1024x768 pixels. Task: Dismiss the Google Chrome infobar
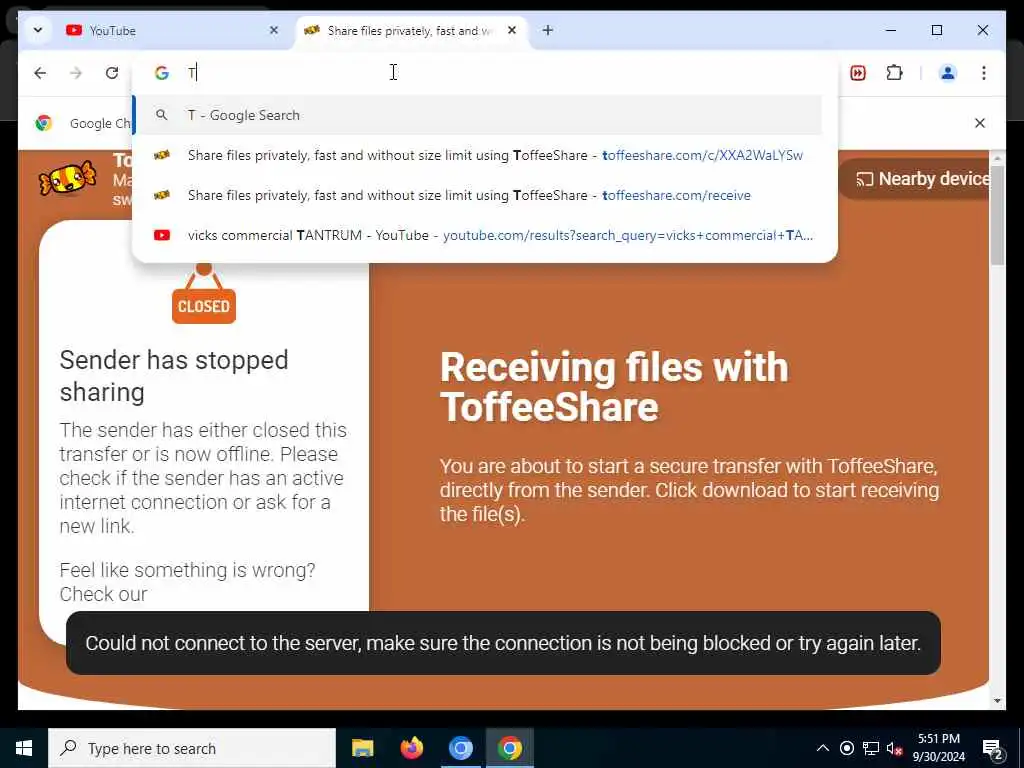pyautogui.click(x=980, y=123)
